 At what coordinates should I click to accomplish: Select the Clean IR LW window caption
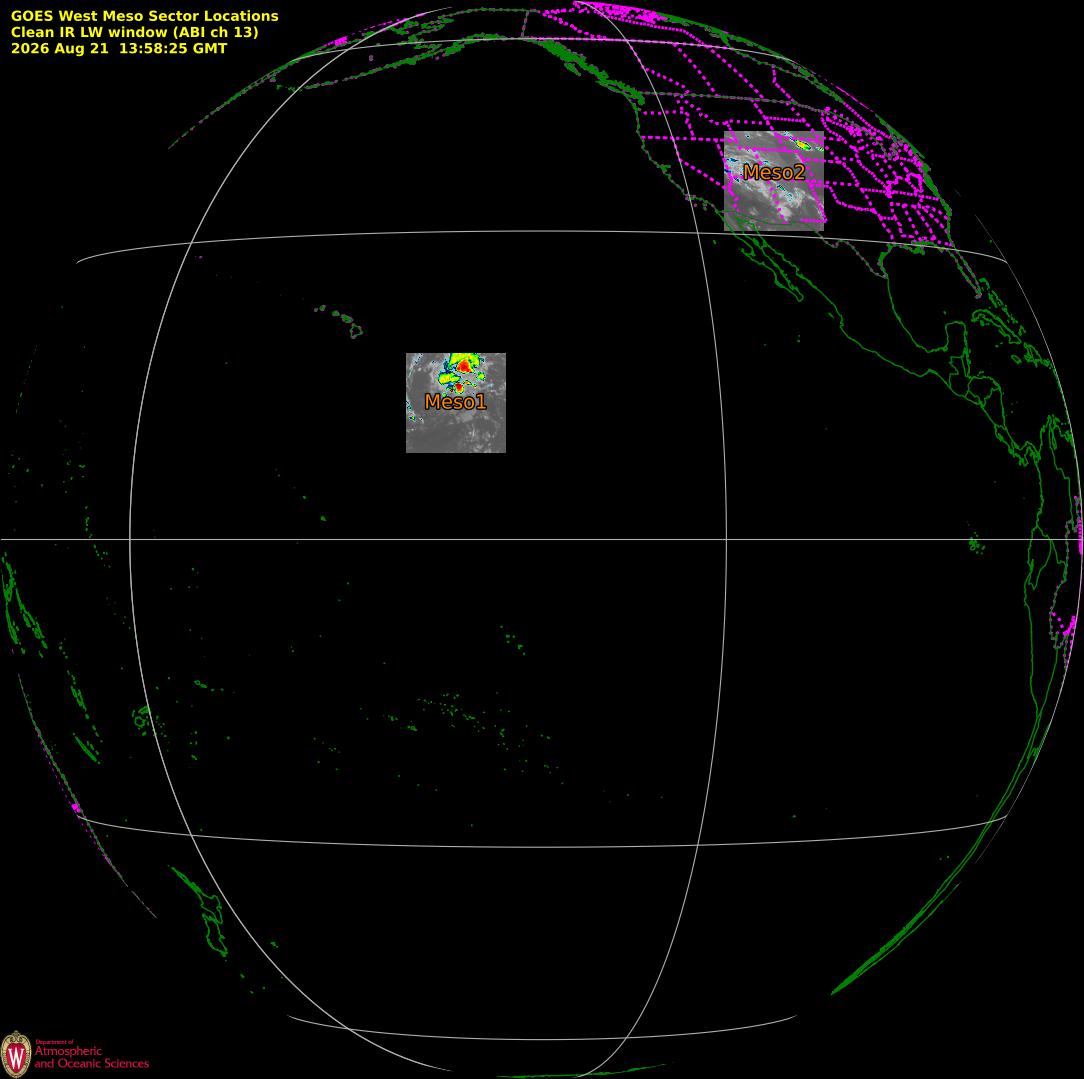click(x=134, y=32)
